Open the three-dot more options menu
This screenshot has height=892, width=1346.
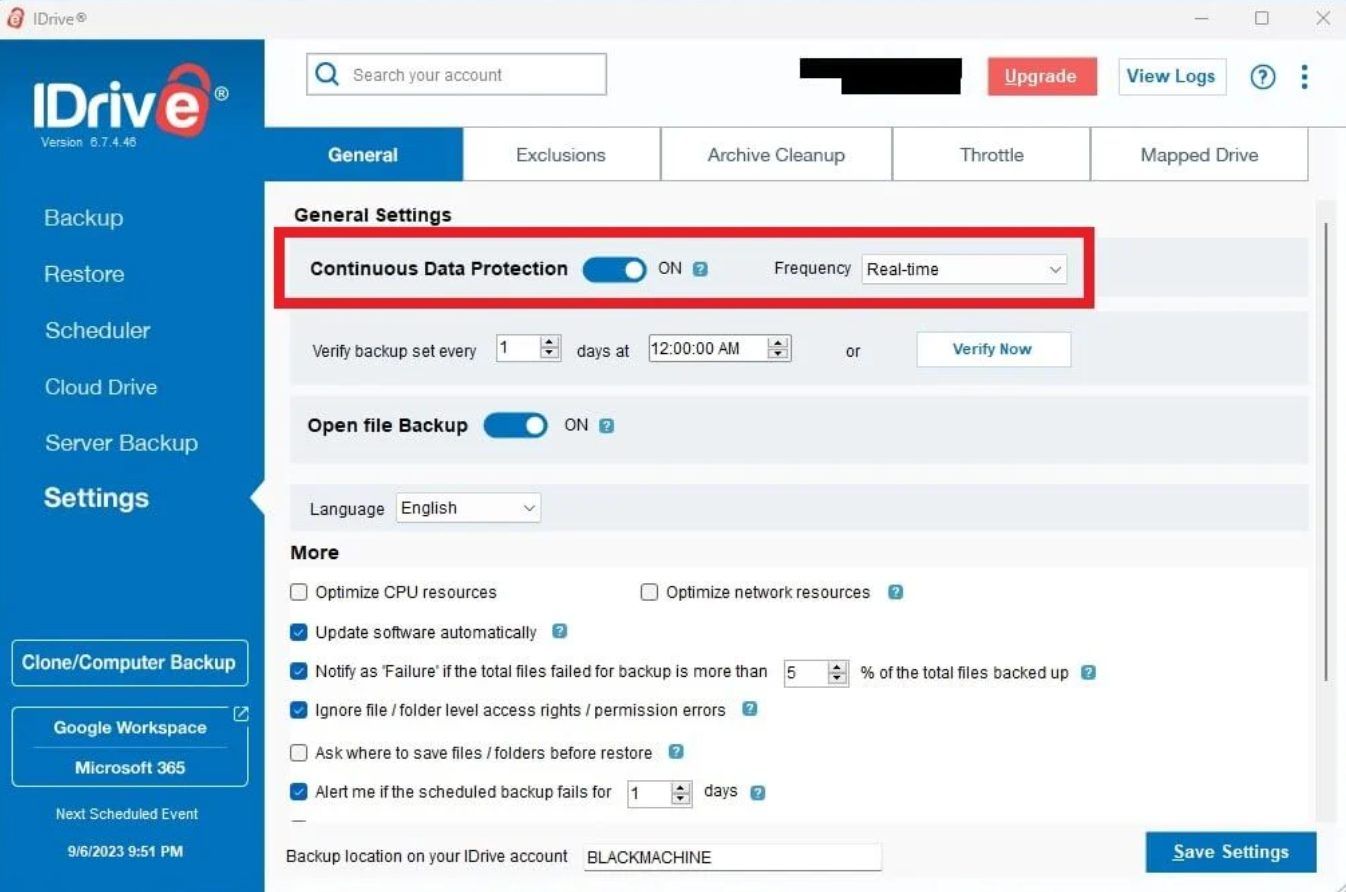pyautogui.click(x=1304, y=77)
